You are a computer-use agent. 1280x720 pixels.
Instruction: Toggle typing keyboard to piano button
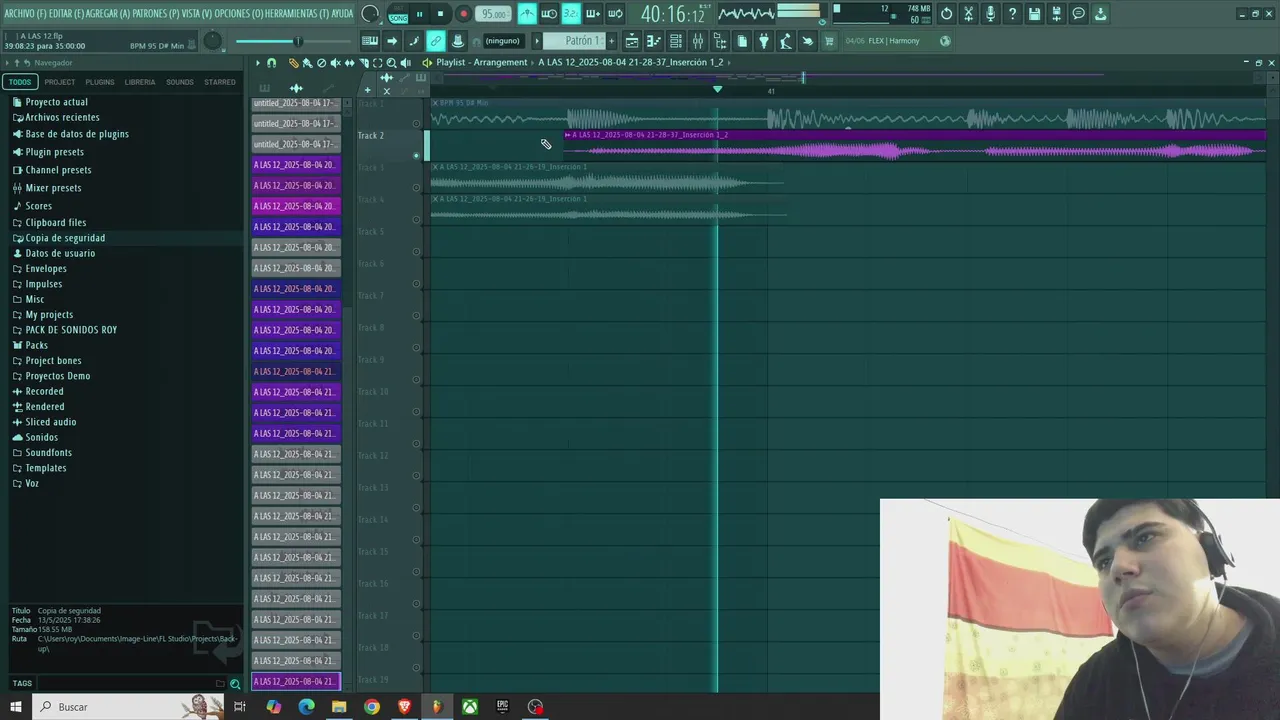click(x=369, y=41)
